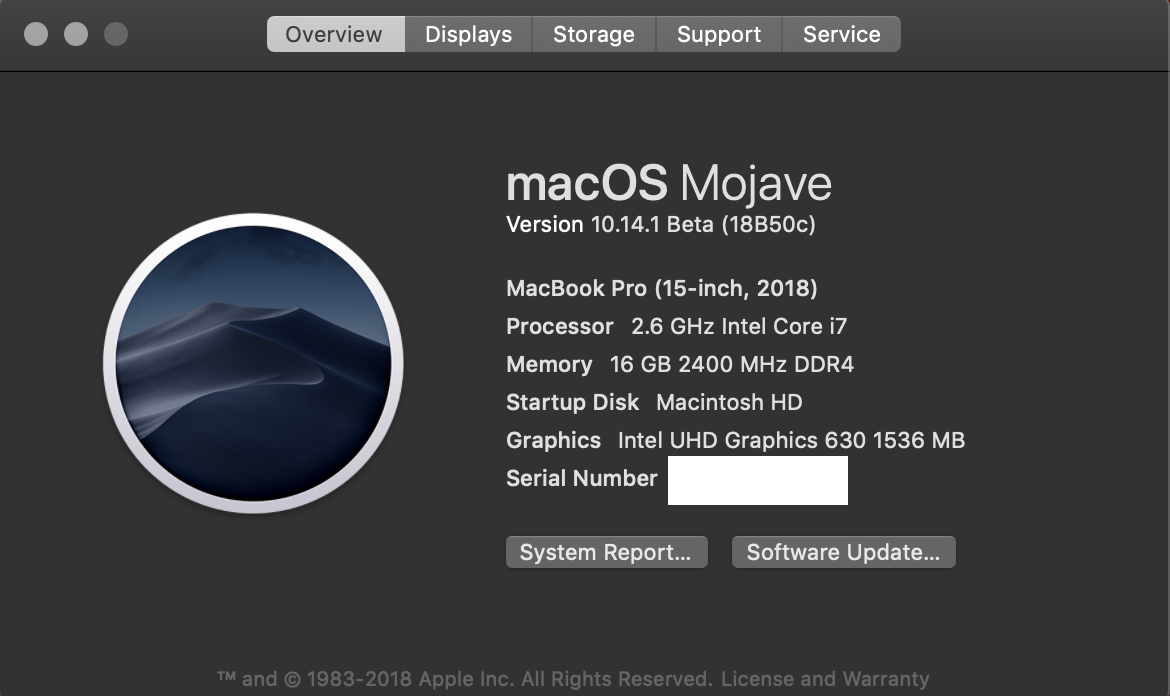Click the Serial Number field box

757,480
